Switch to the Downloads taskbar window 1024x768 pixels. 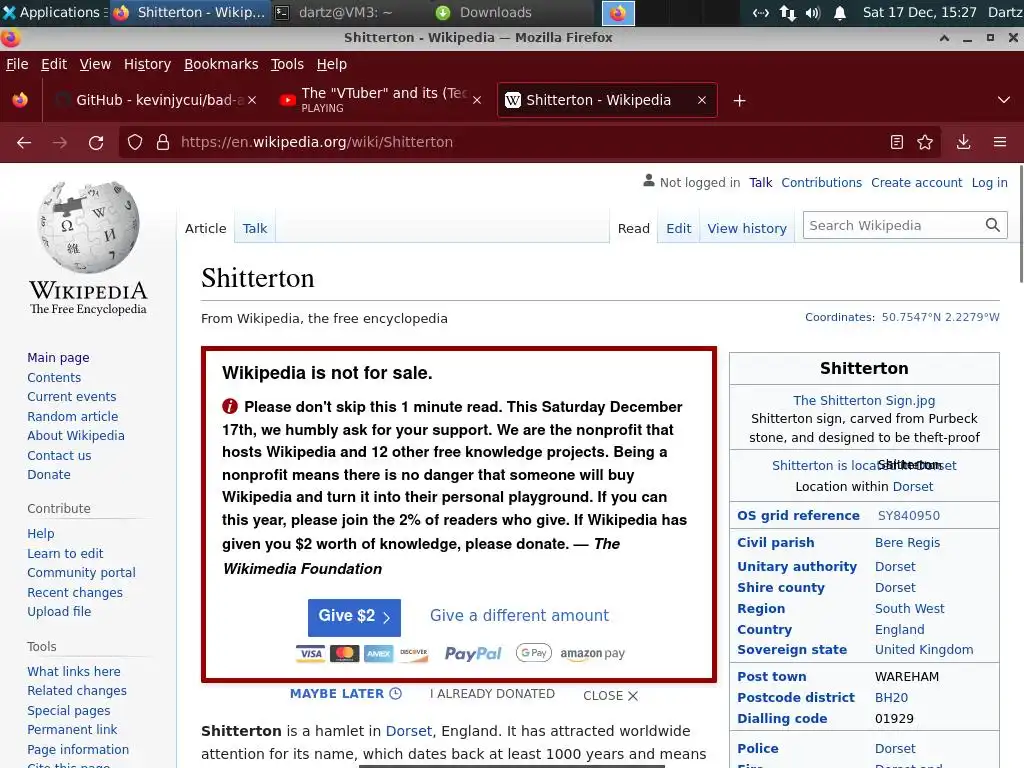click(483, 12)
